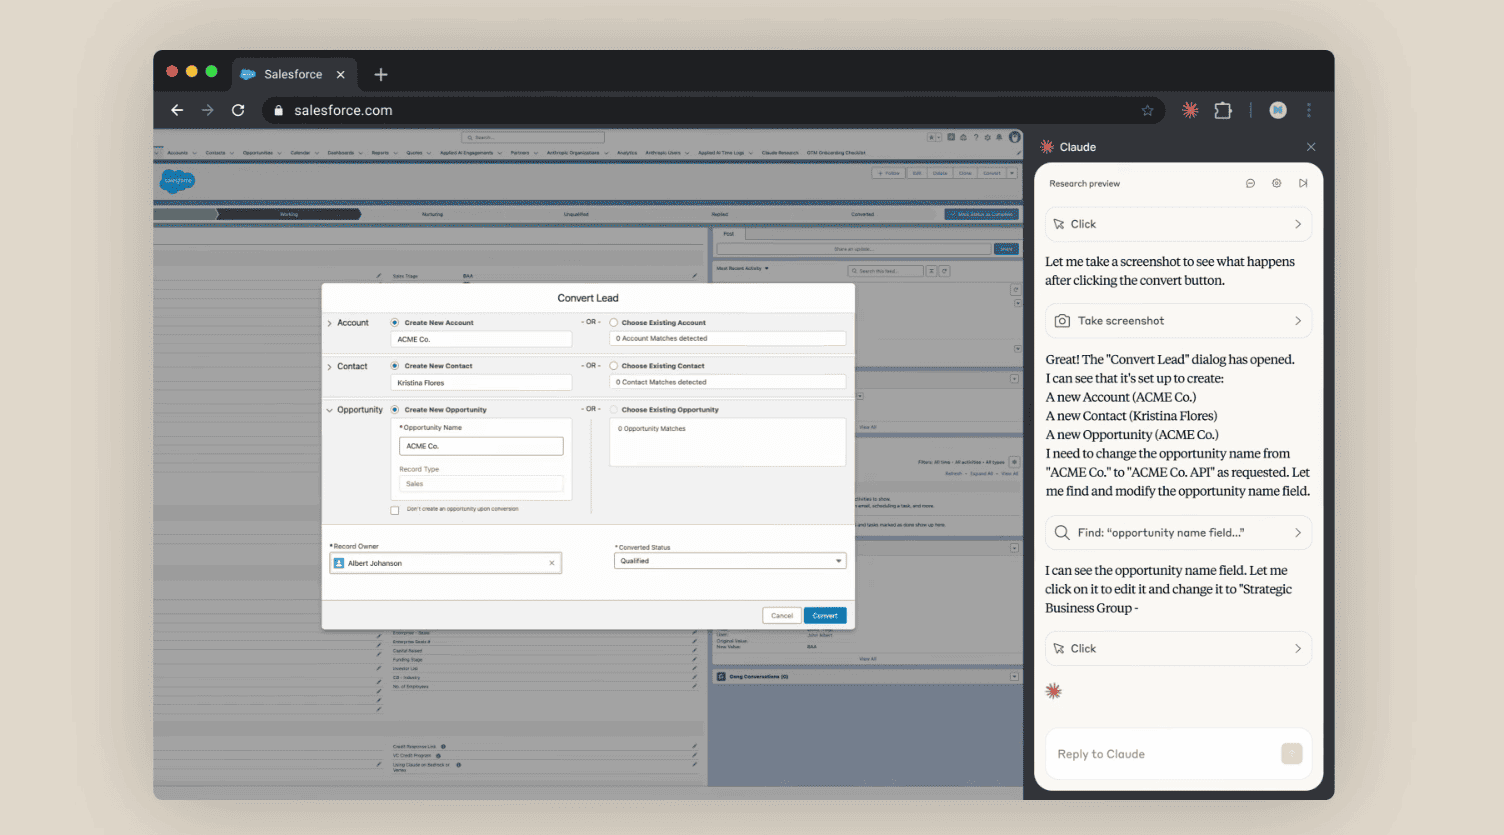Open the Claude extension icon in the toolbar

point(1190,110)
